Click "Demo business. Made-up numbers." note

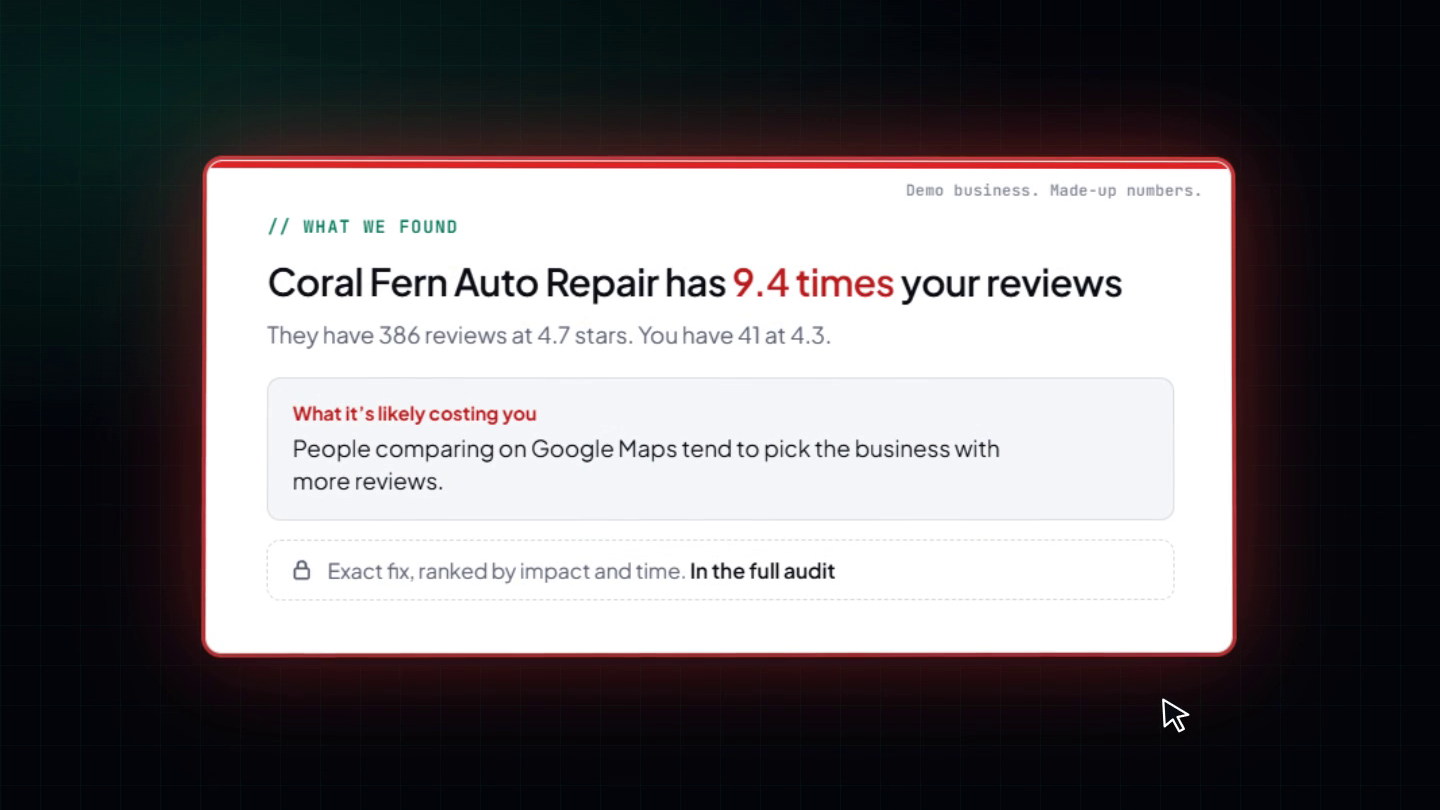[1054, 190]
